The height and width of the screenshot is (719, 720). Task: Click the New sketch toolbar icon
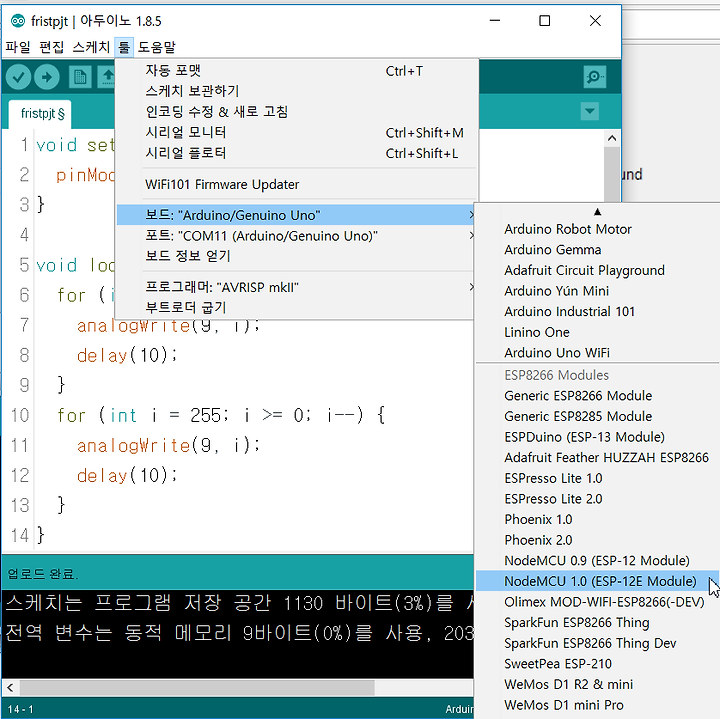click(80, 77)
